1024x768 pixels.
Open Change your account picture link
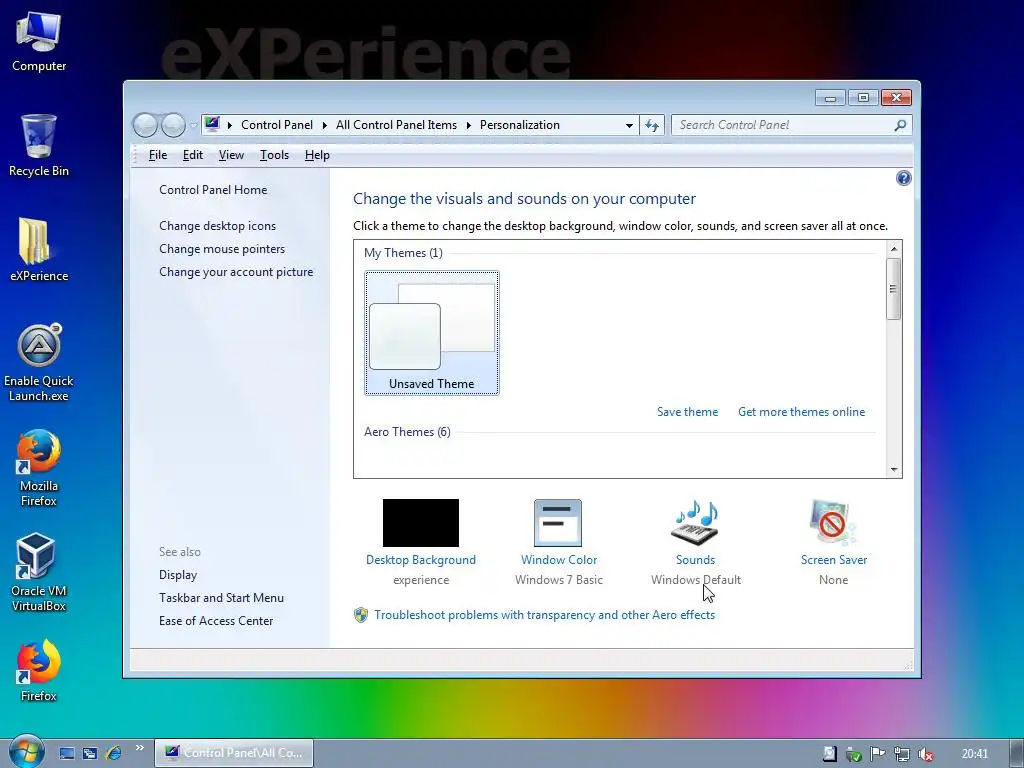236,272
